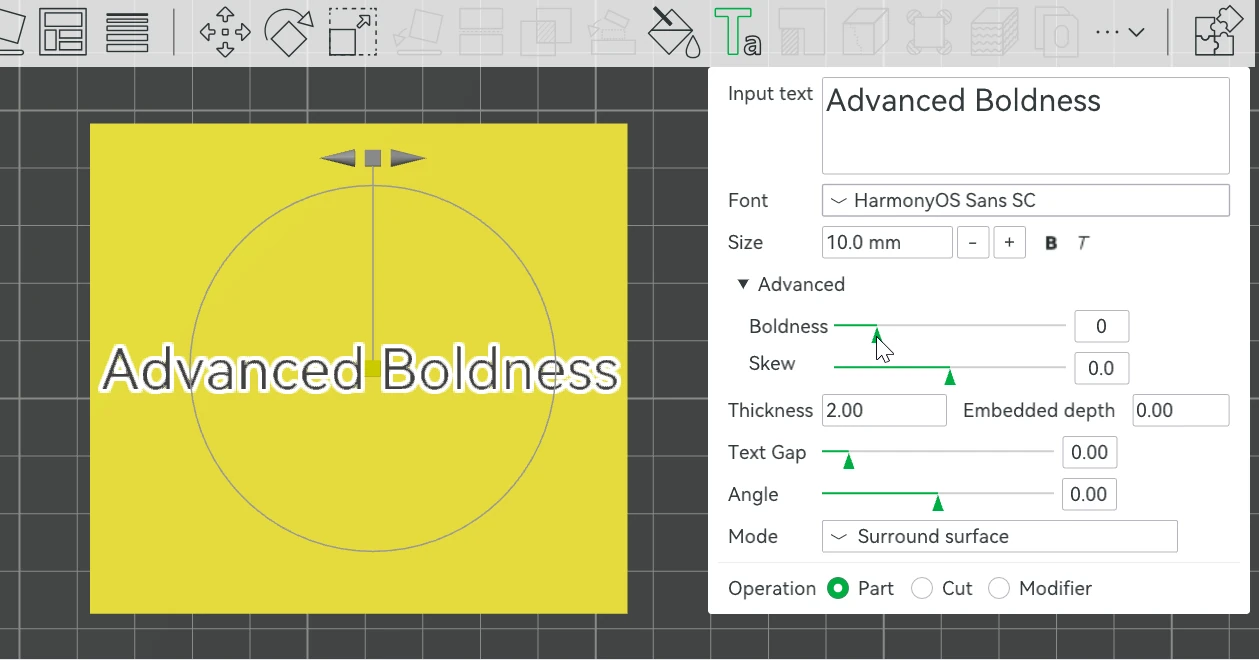The height and width of the screenshot is (660, 1259).
Task: Click the Boldness value field
Action: 1101,326
